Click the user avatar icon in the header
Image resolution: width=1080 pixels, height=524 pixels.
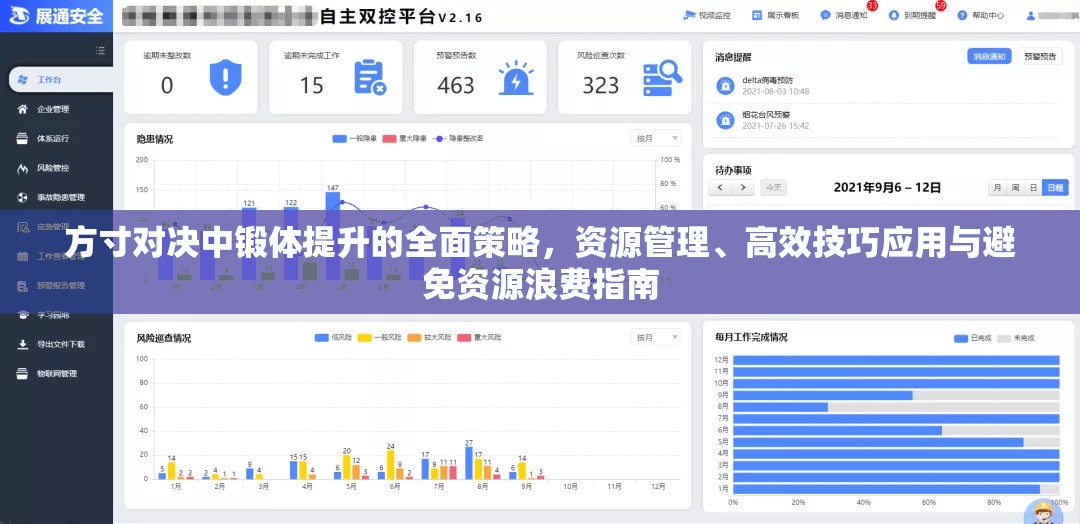point(1031,15)
